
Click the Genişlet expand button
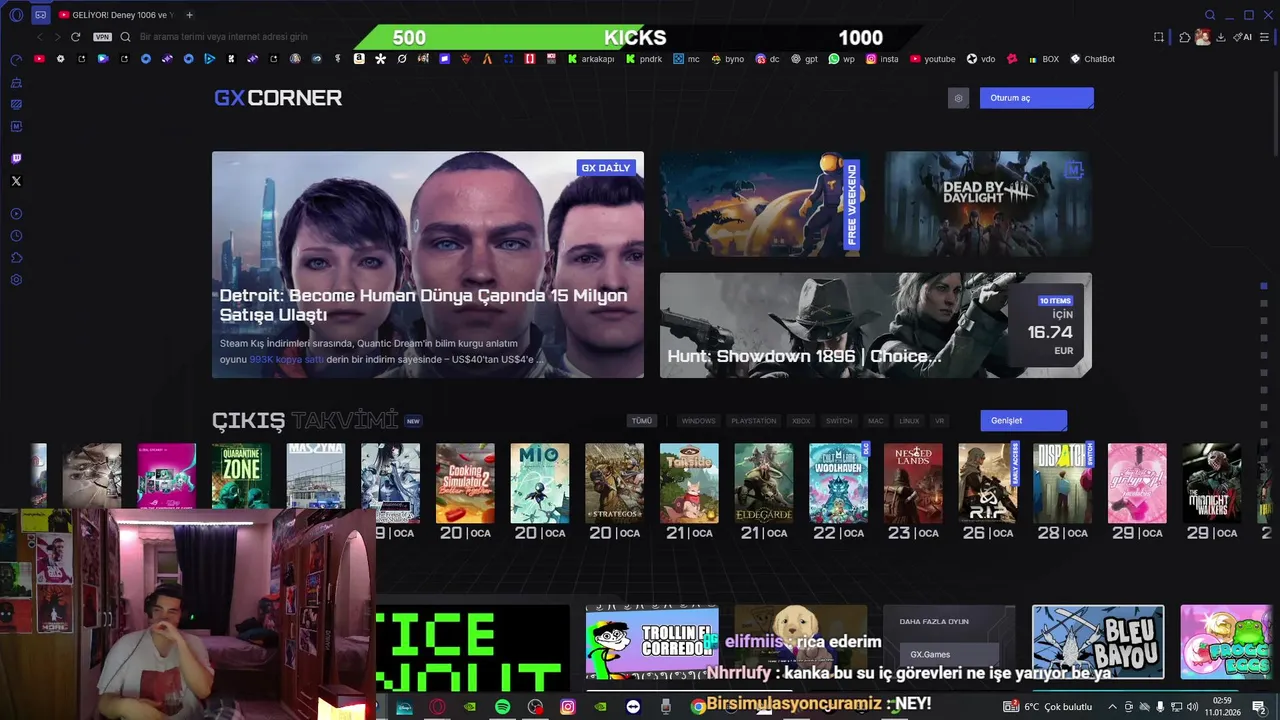coord(1023,421)
